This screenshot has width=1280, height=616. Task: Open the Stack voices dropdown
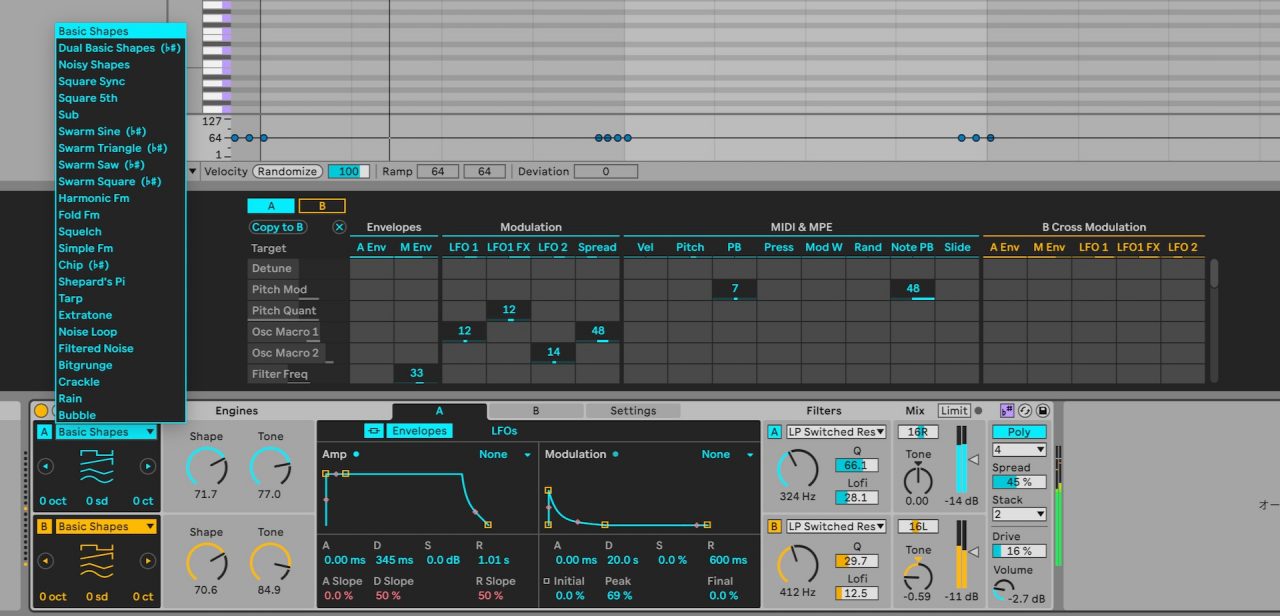point(1019,514)
